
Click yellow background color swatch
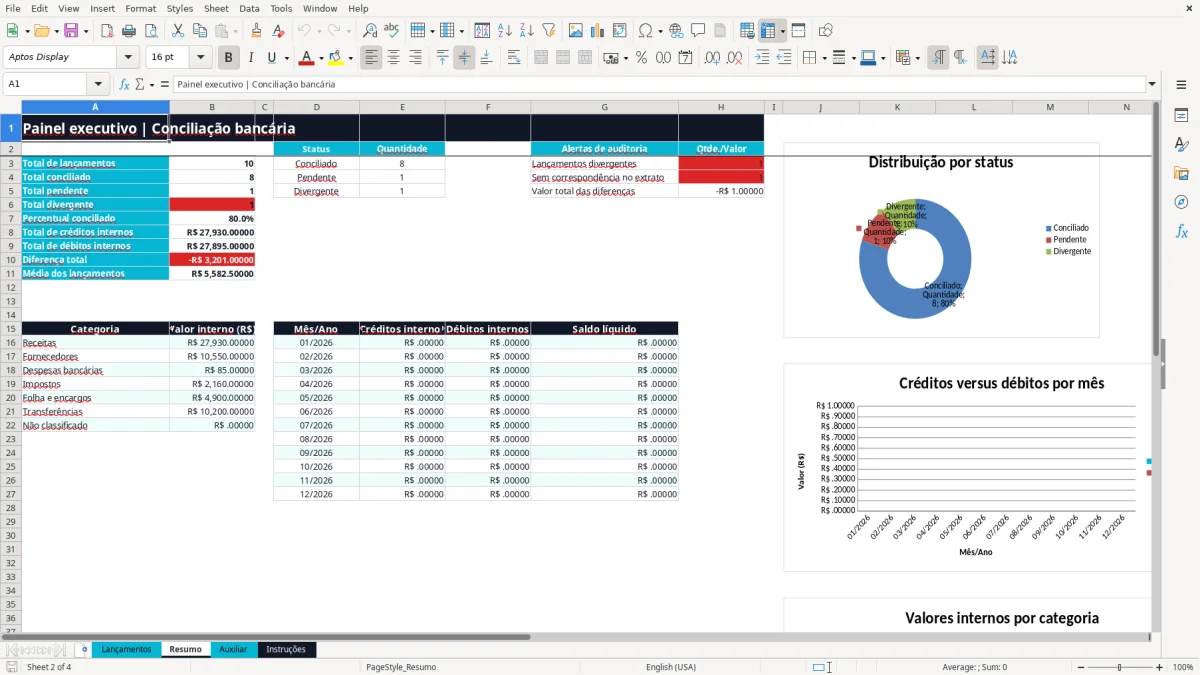point(336,58)
